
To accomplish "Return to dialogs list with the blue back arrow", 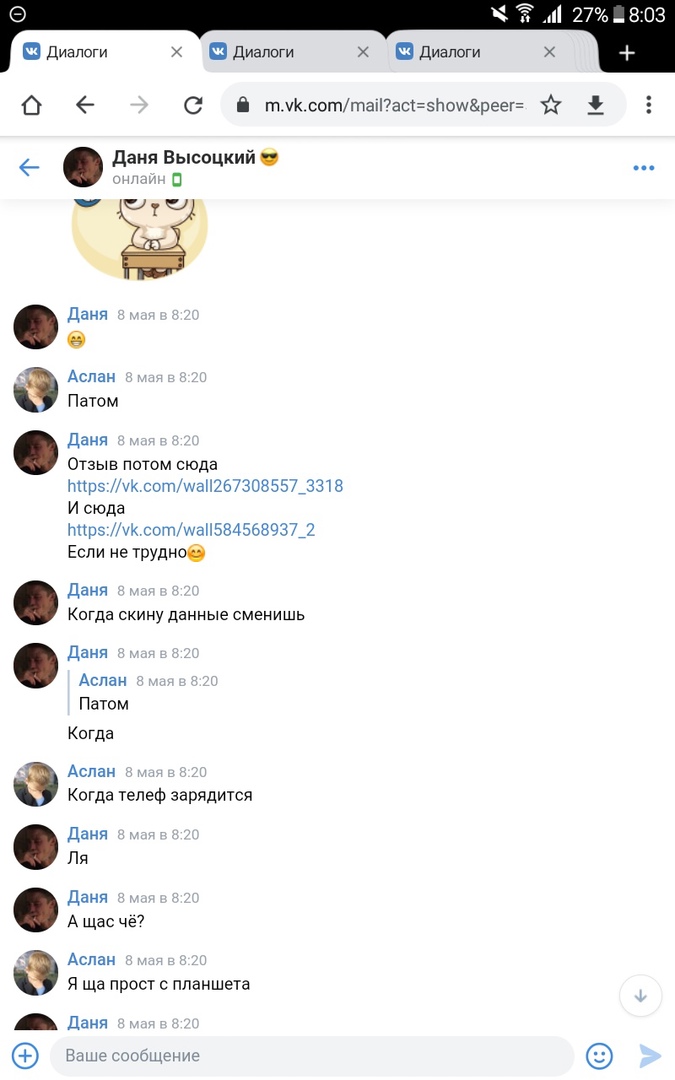I will pyautogui.click(x=29, y=167).
